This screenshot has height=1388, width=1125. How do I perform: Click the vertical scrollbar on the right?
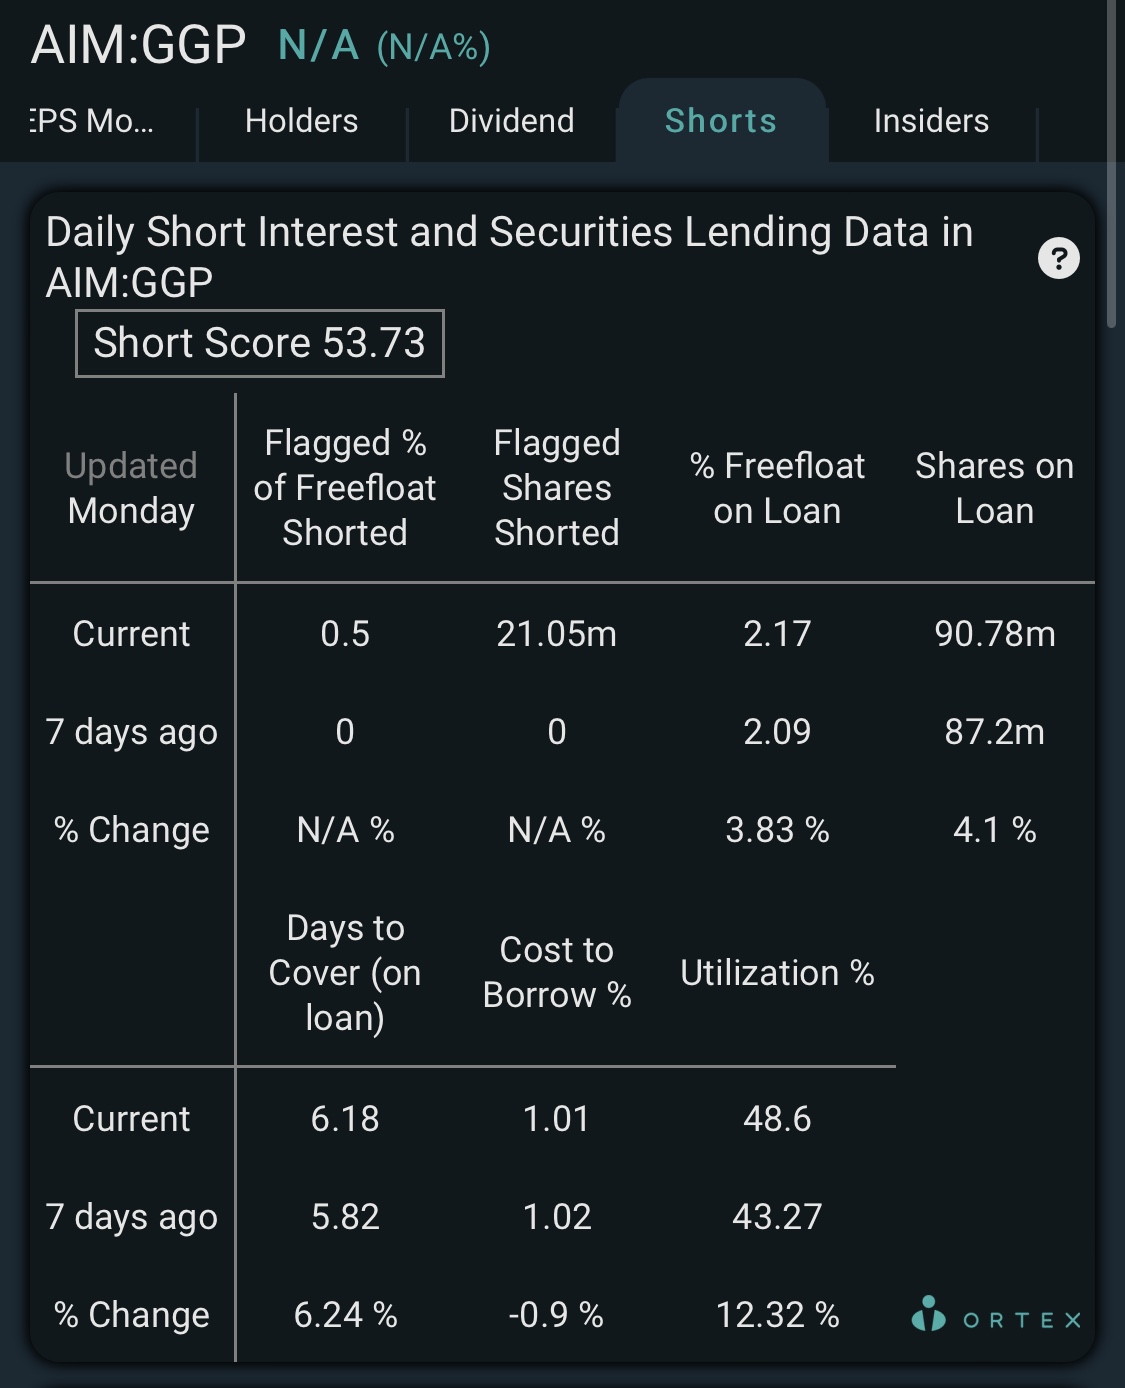pos(1111,165)
